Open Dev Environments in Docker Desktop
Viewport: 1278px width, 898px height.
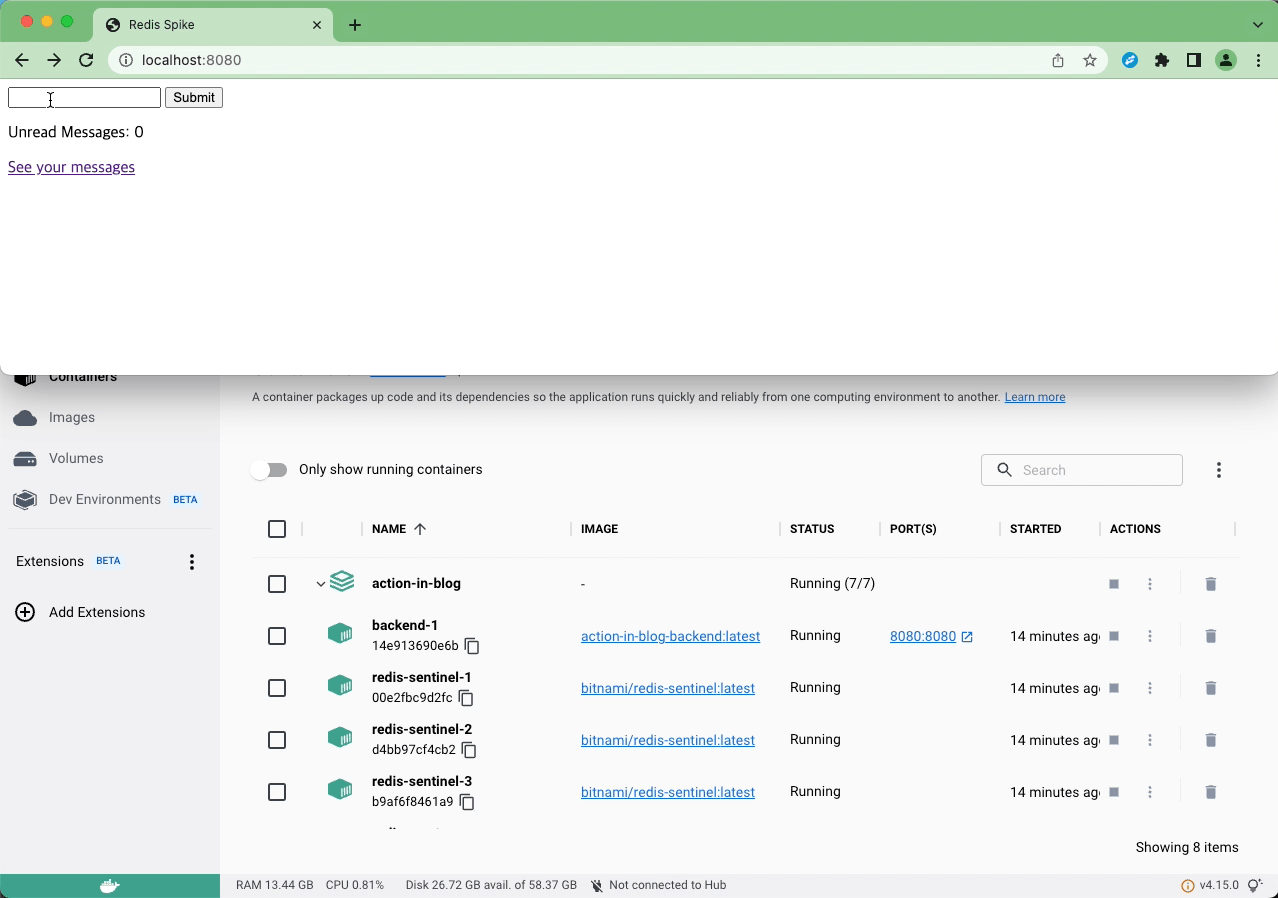(105, 499)
